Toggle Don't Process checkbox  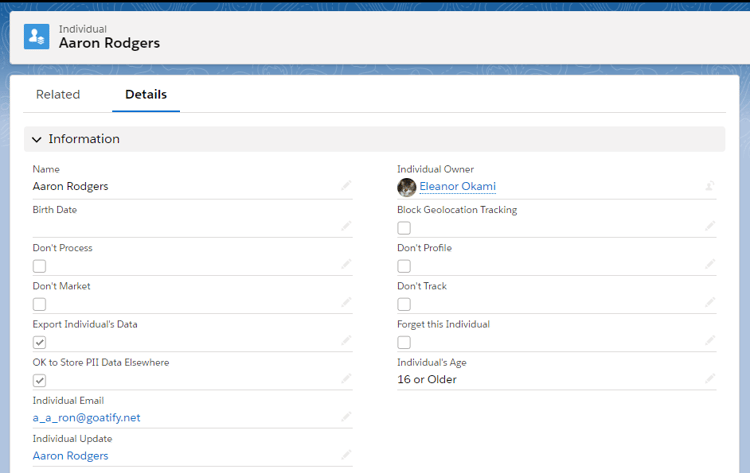(x=39, y=266)
